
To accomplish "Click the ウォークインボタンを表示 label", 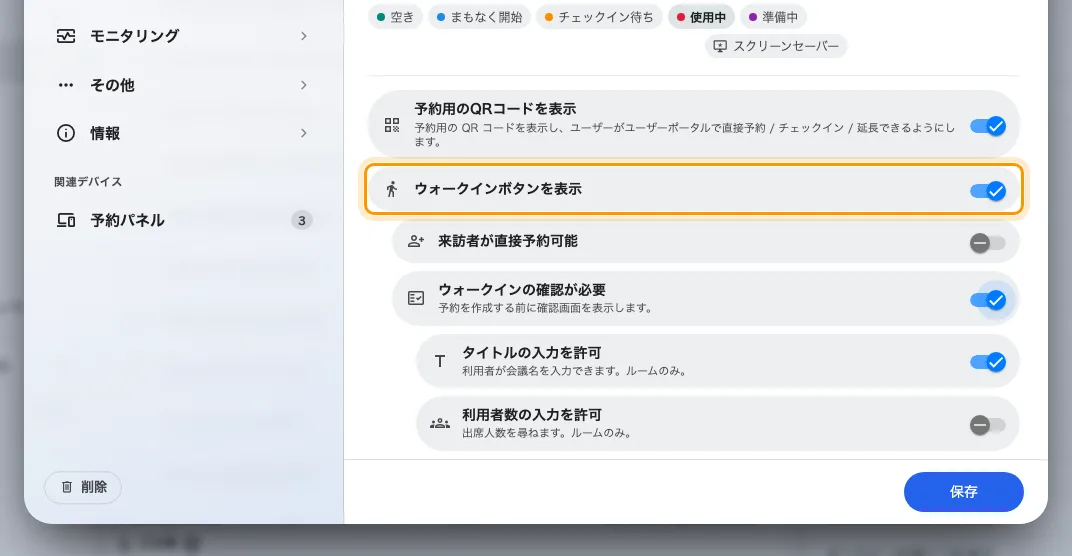I will [x=498, y=189].
